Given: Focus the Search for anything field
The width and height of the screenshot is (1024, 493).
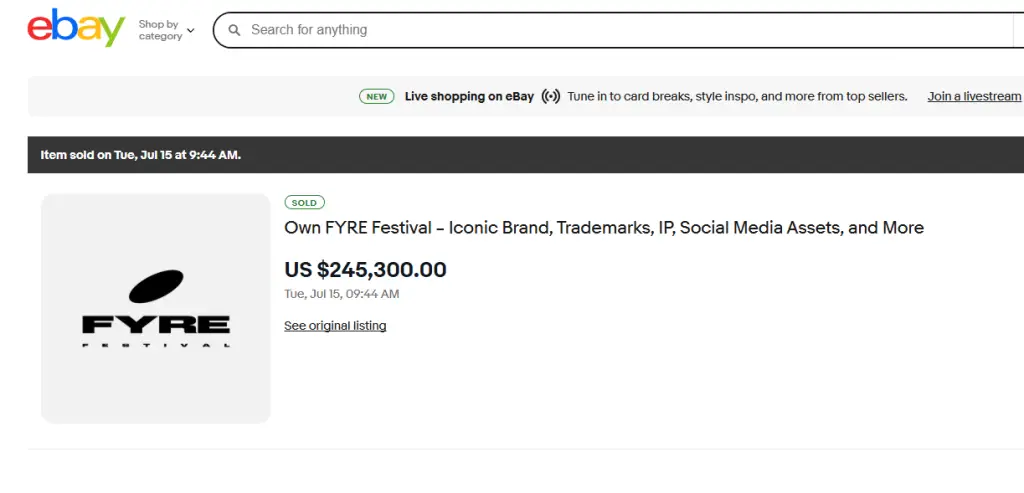Looking at the screenshot, I should click(618, 30).
